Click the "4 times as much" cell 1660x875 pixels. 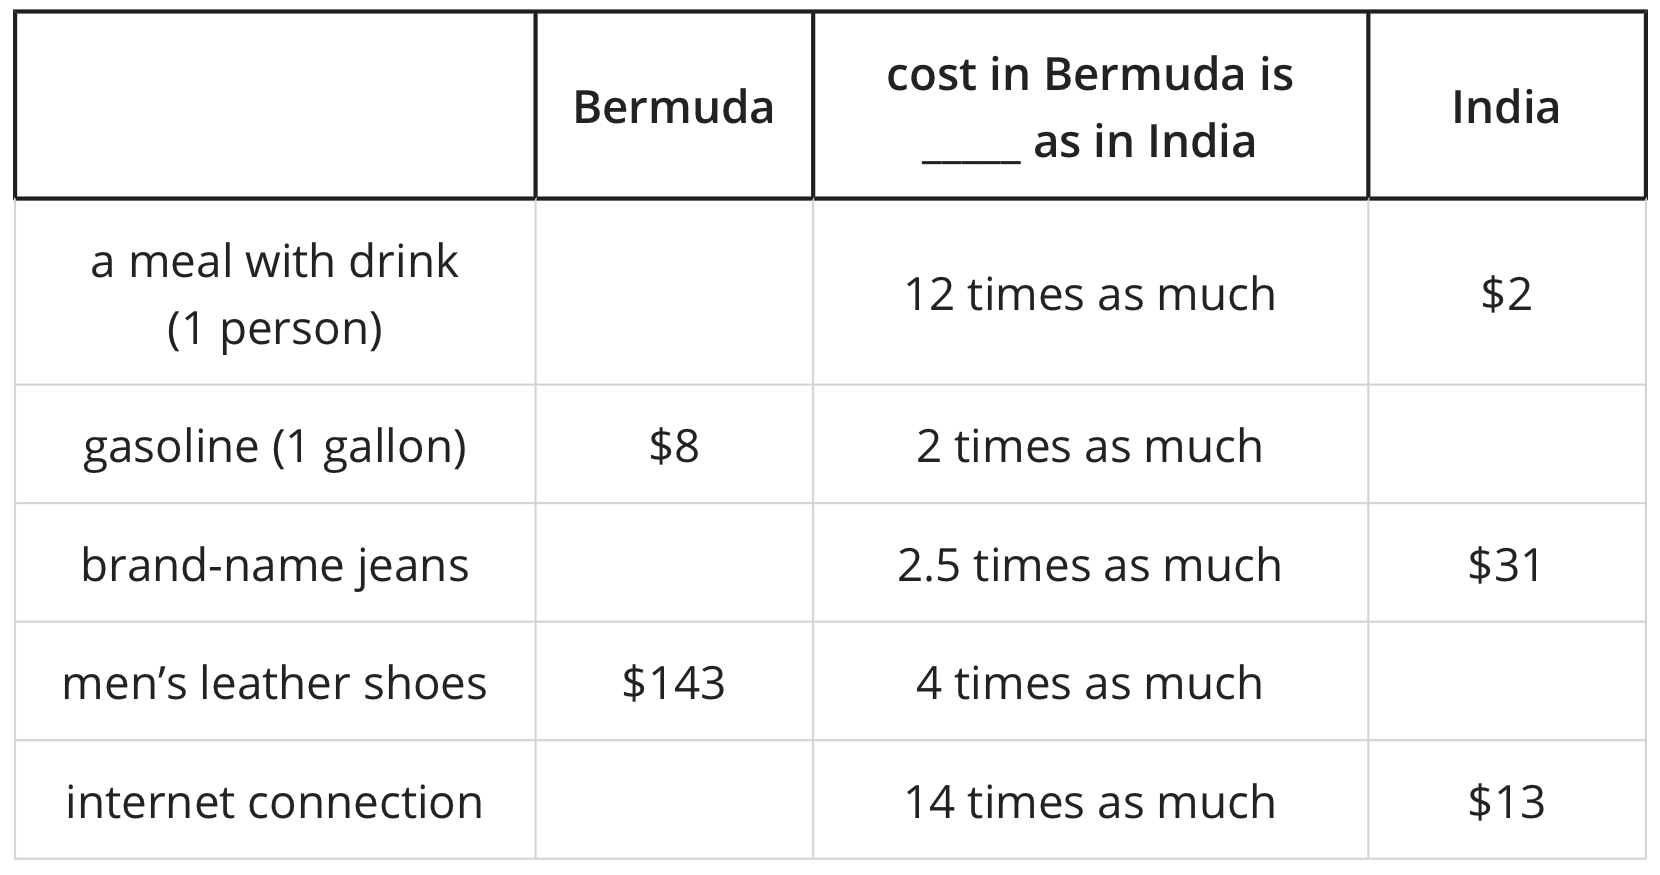pos(1089,683)
